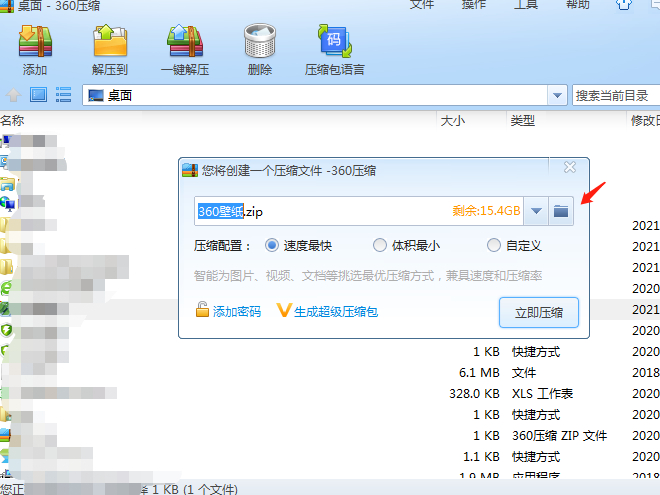Switch to list view mode
Viewport: 660px width, 495px height.
tap(64, 95)
